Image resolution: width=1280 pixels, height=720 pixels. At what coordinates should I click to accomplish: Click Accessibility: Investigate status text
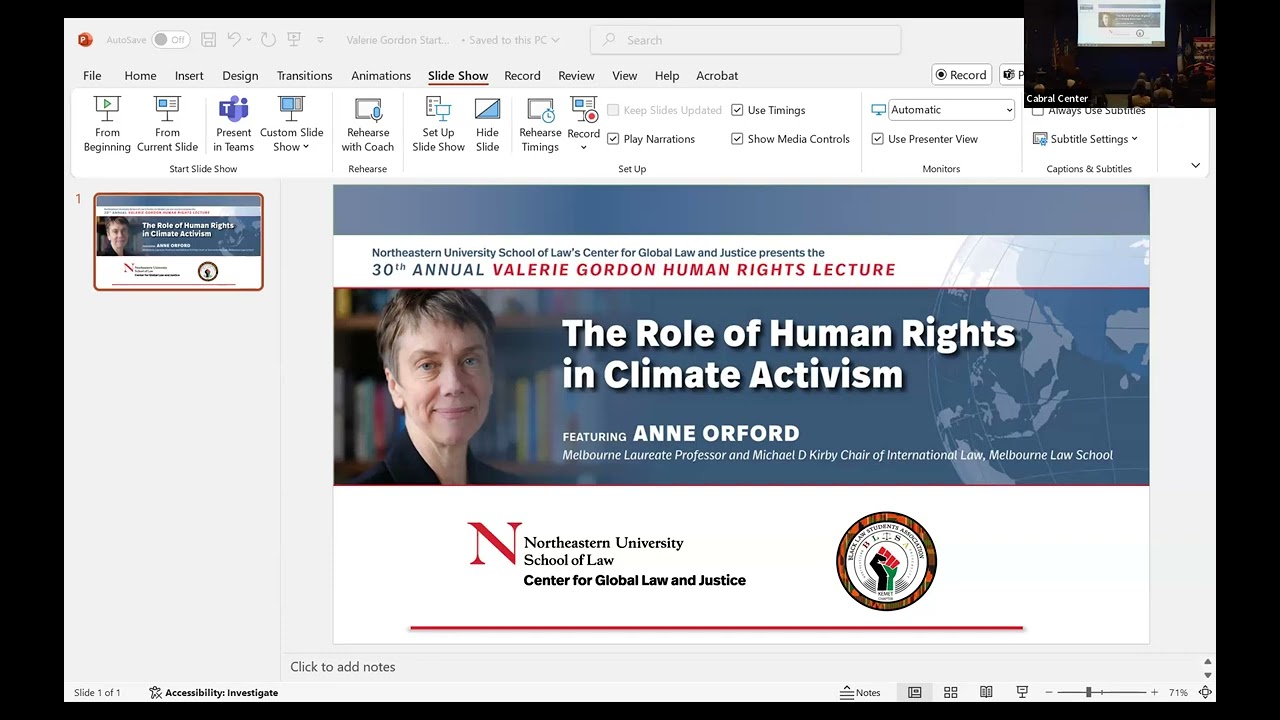coord(222,692)
